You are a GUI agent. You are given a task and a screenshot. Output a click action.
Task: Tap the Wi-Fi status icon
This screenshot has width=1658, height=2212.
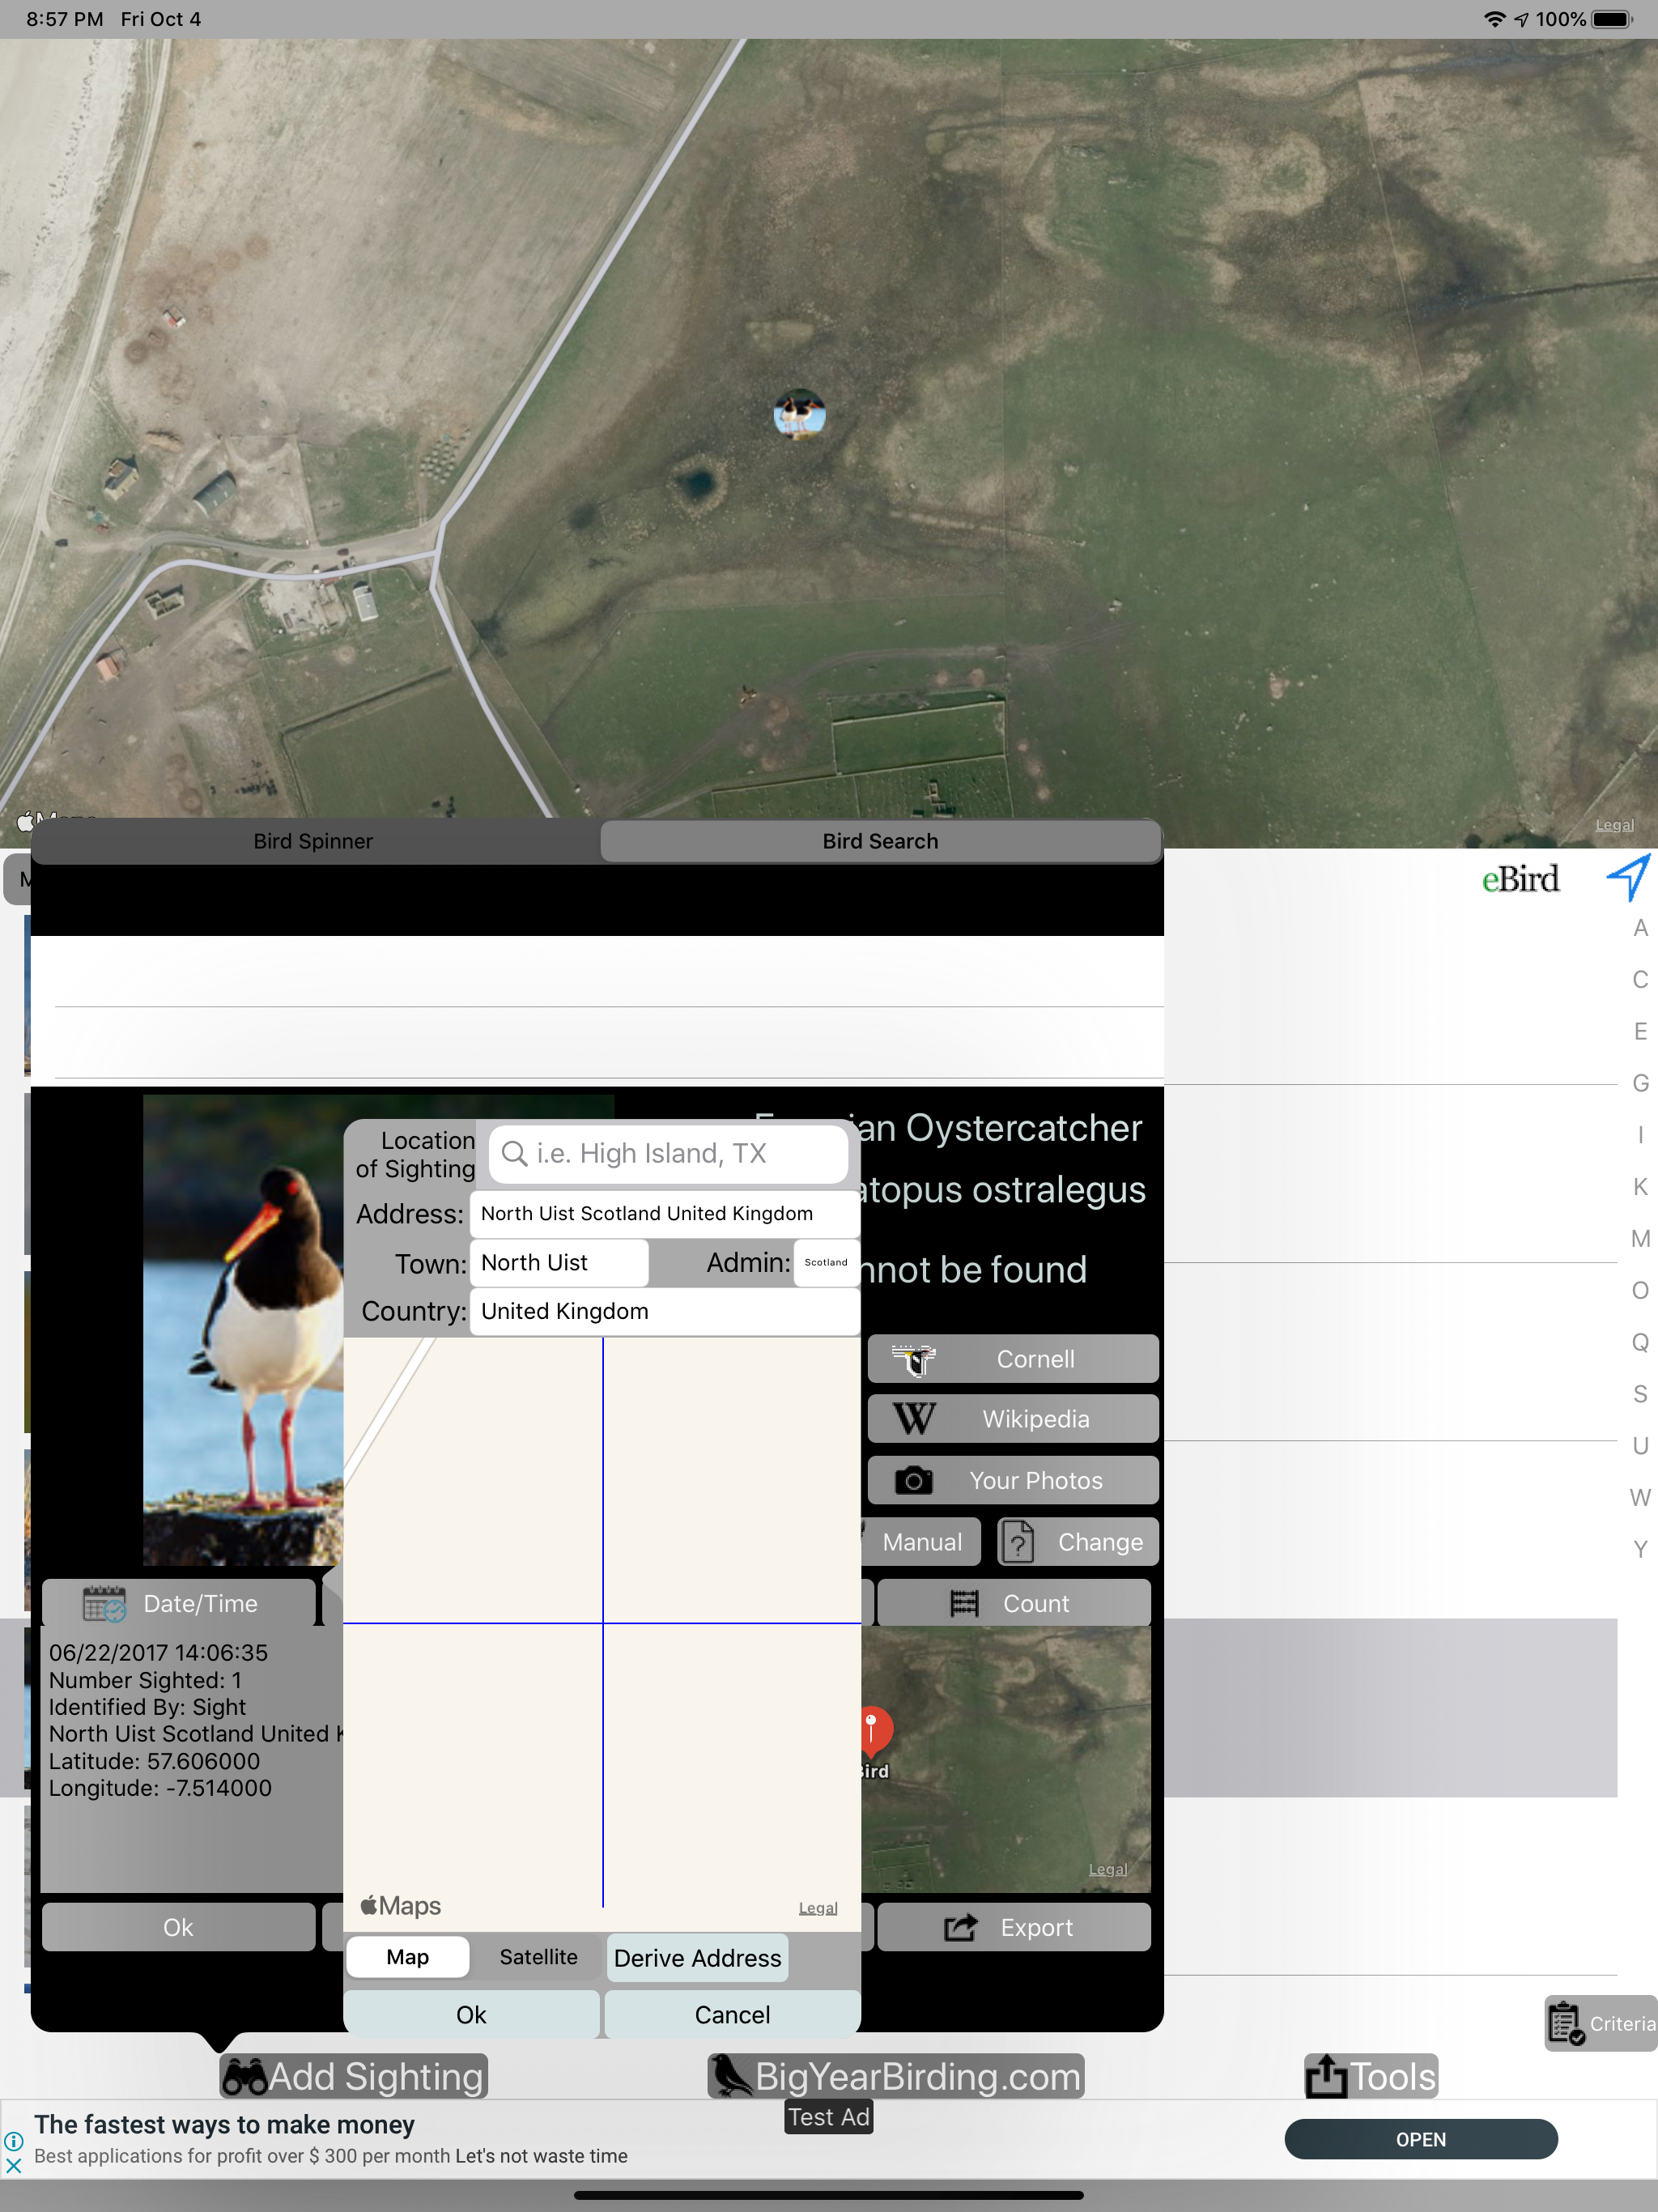1494,19
